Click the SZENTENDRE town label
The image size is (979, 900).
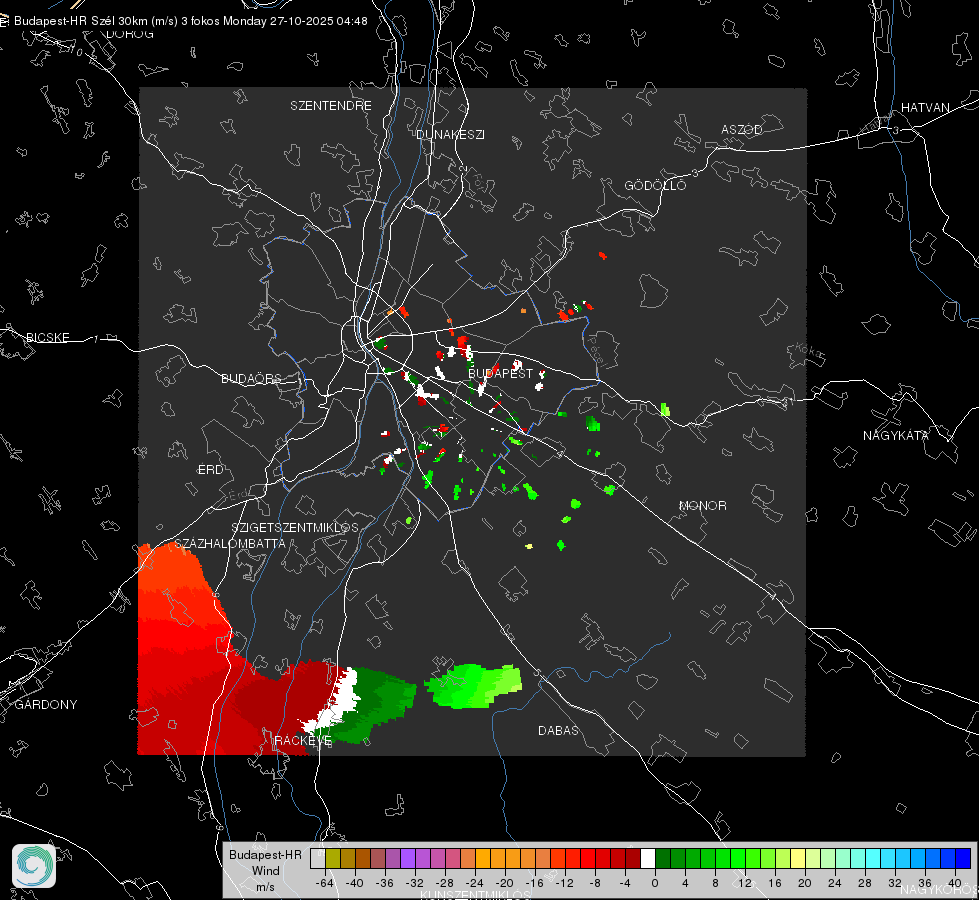[331, 106]
